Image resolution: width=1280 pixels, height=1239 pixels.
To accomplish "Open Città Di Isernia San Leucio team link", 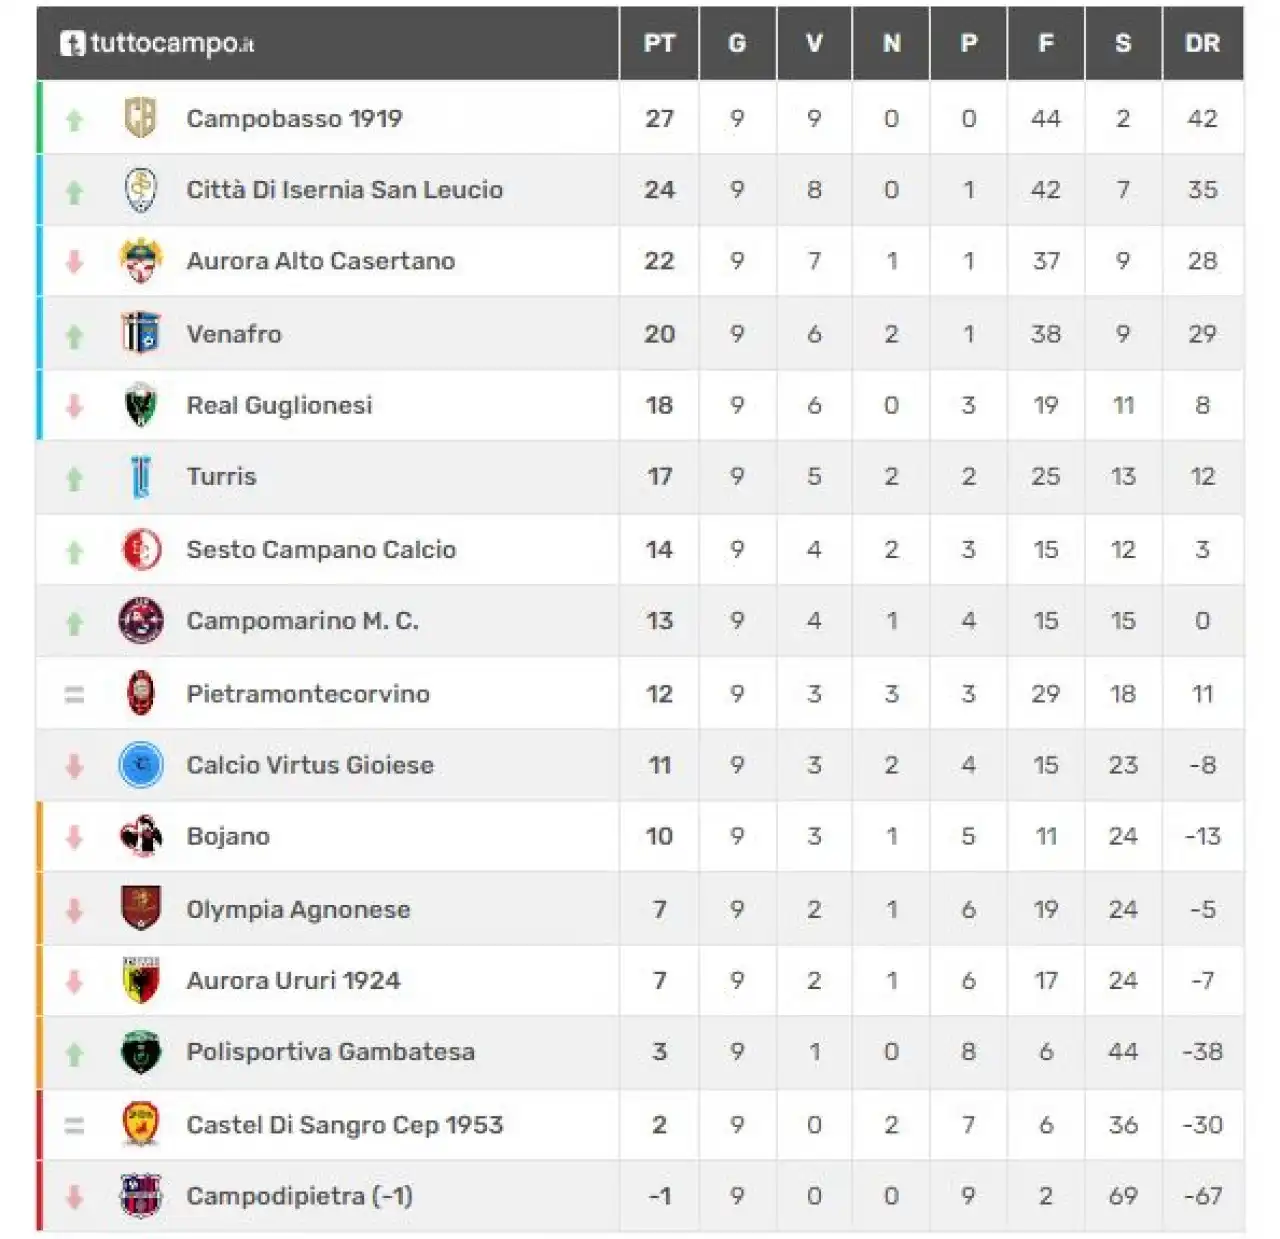I will tap(344, 190).
